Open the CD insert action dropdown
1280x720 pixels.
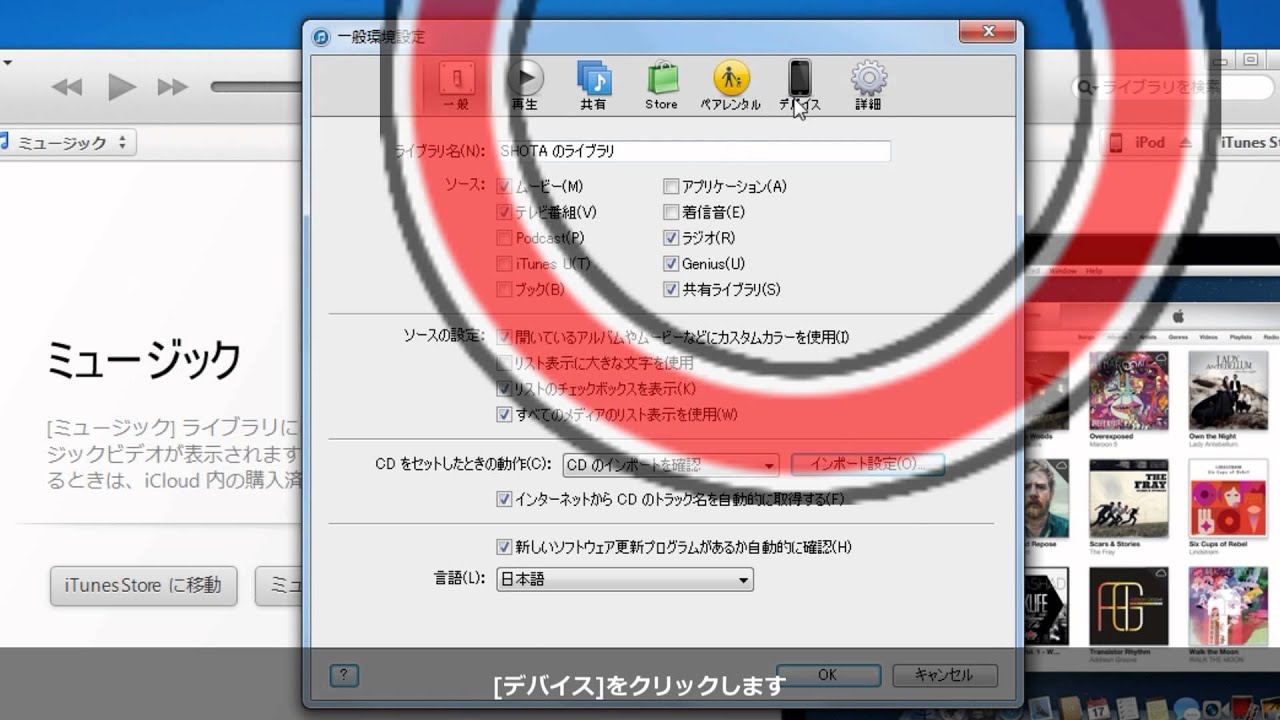pos(670,465)
